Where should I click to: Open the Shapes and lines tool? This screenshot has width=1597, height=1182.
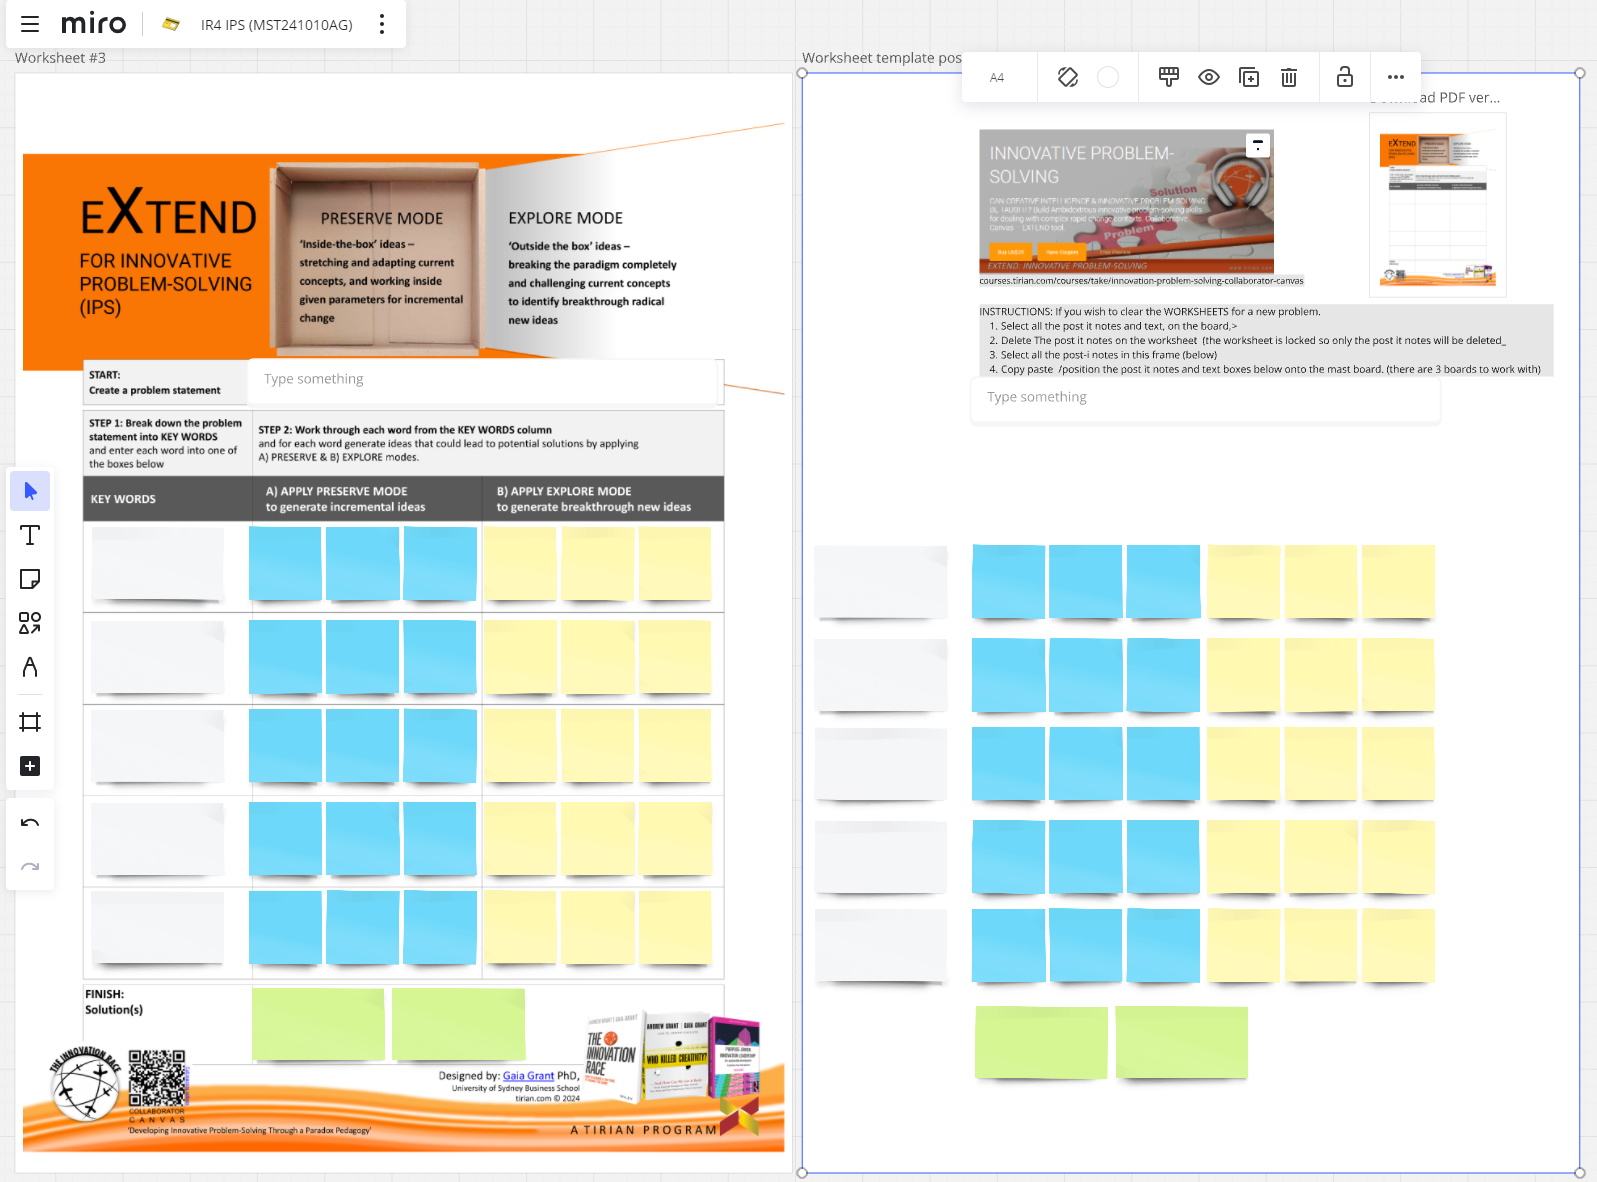[x=30, y=623]
